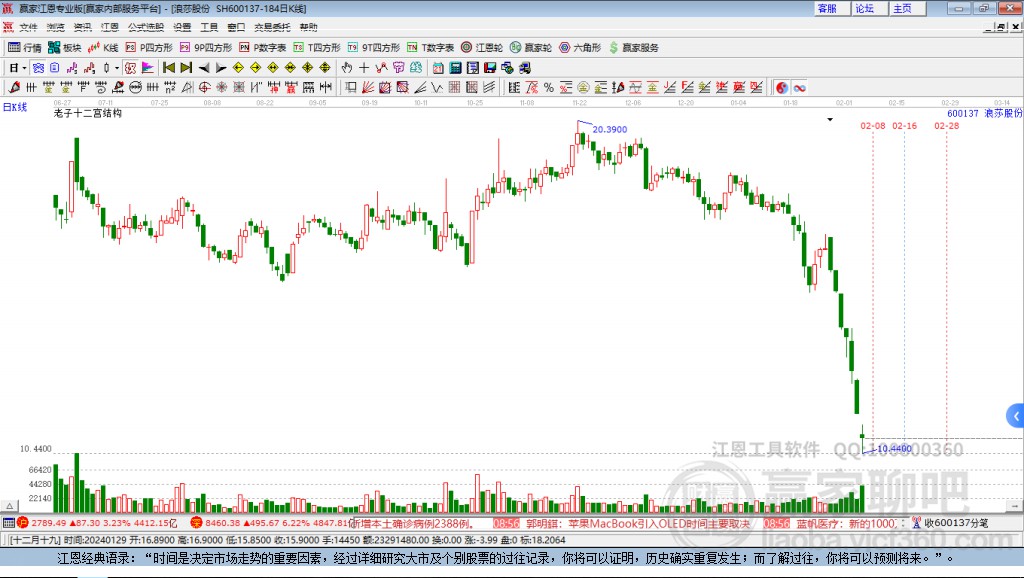Switch to the K线 chart view
The width and height of the screenshot is (1024, 578).
pos(103,48)
